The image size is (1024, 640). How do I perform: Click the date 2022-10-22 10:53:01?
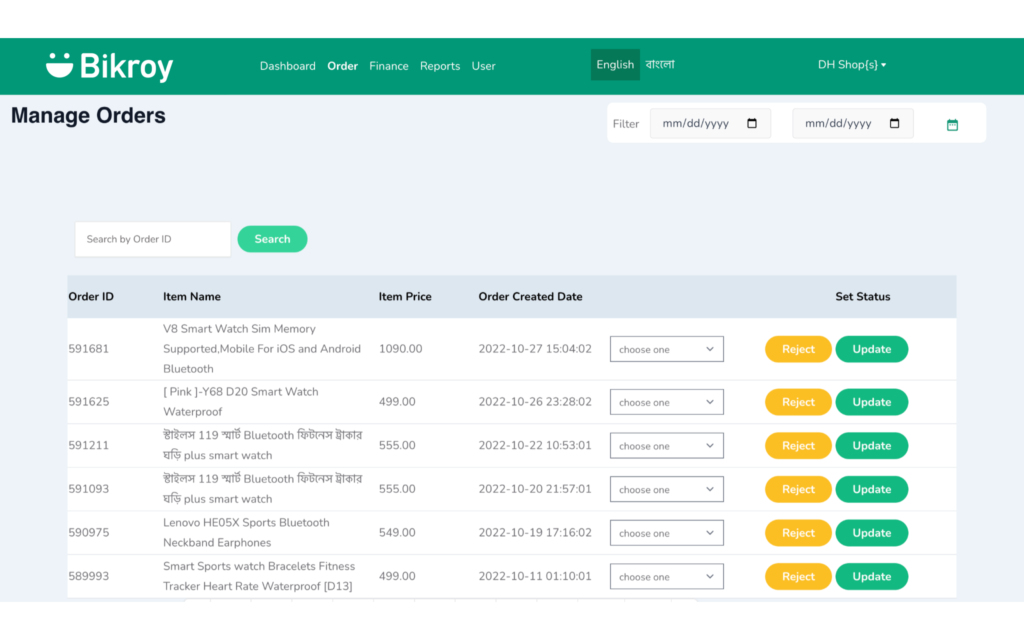[x=535, y=446]
